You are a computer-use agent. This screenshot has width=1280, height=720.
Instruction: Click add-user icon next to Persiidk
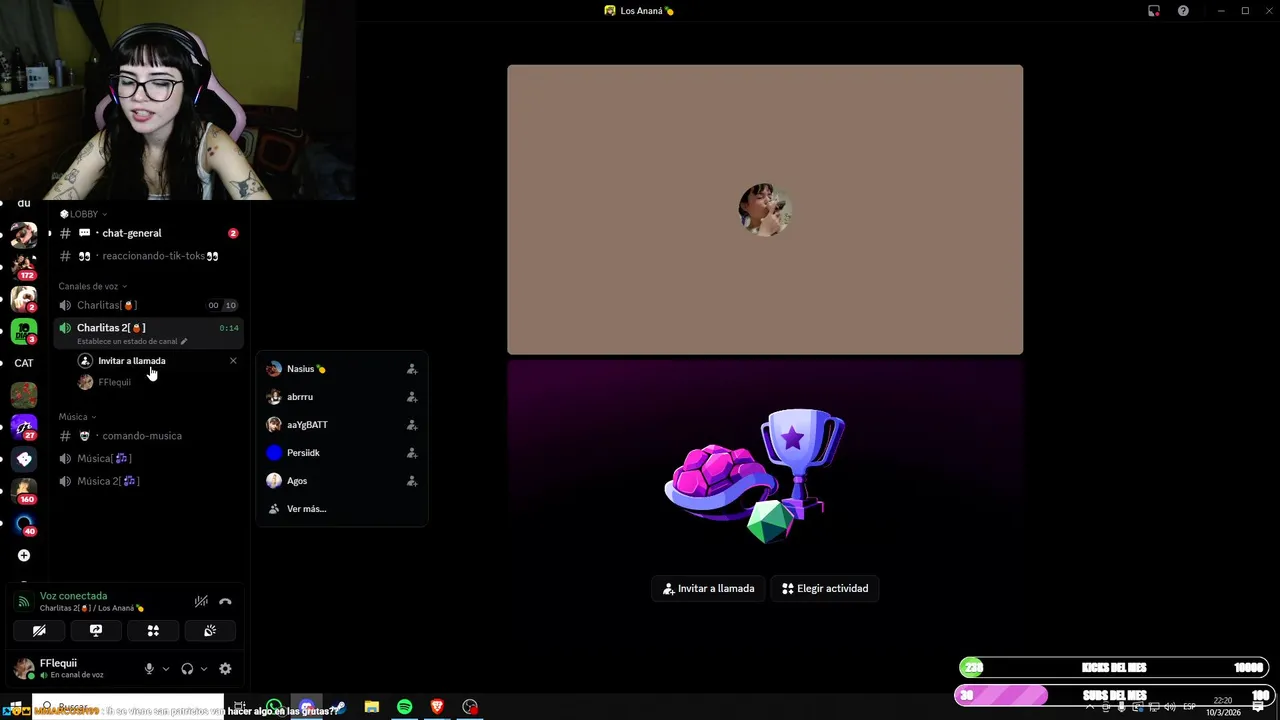coord(411,453)
